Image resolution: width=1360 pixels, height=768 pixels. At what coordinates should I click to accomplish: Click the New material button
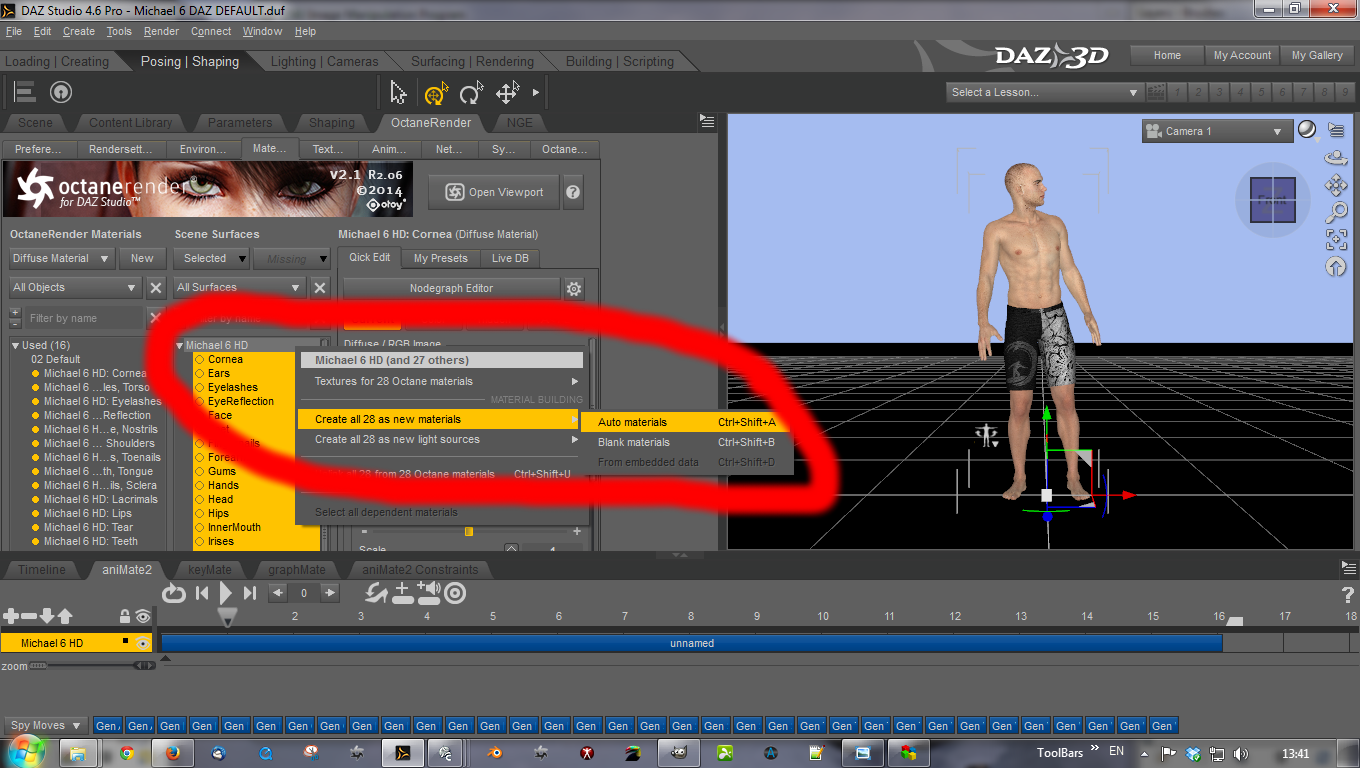pos(142,258)
